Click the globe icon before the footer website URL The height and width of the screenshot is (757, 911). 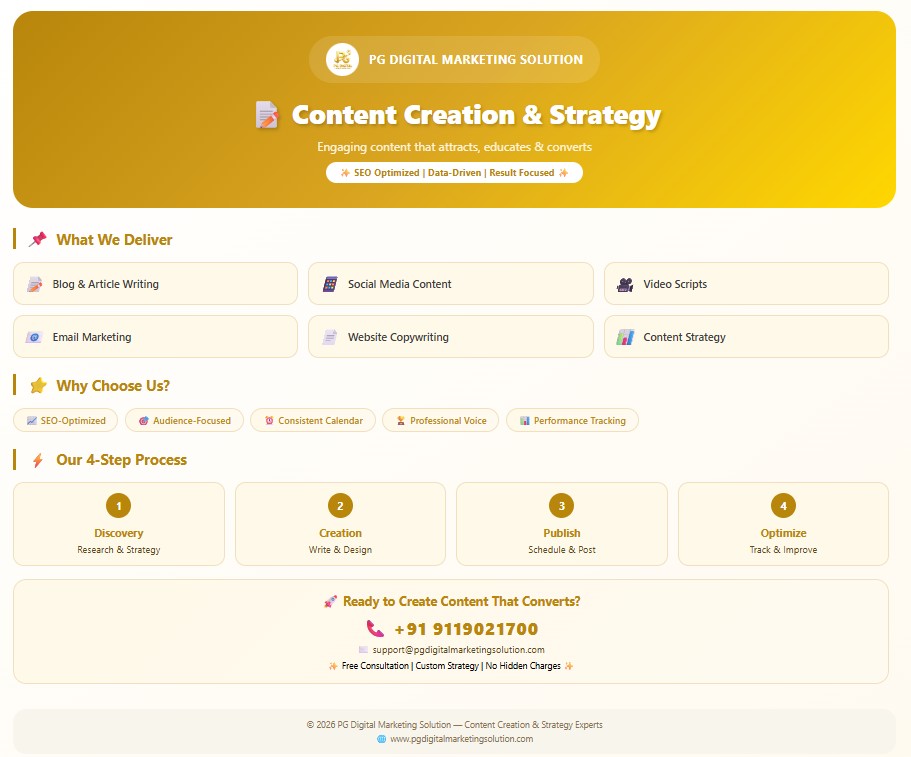[x=382, y=739]
